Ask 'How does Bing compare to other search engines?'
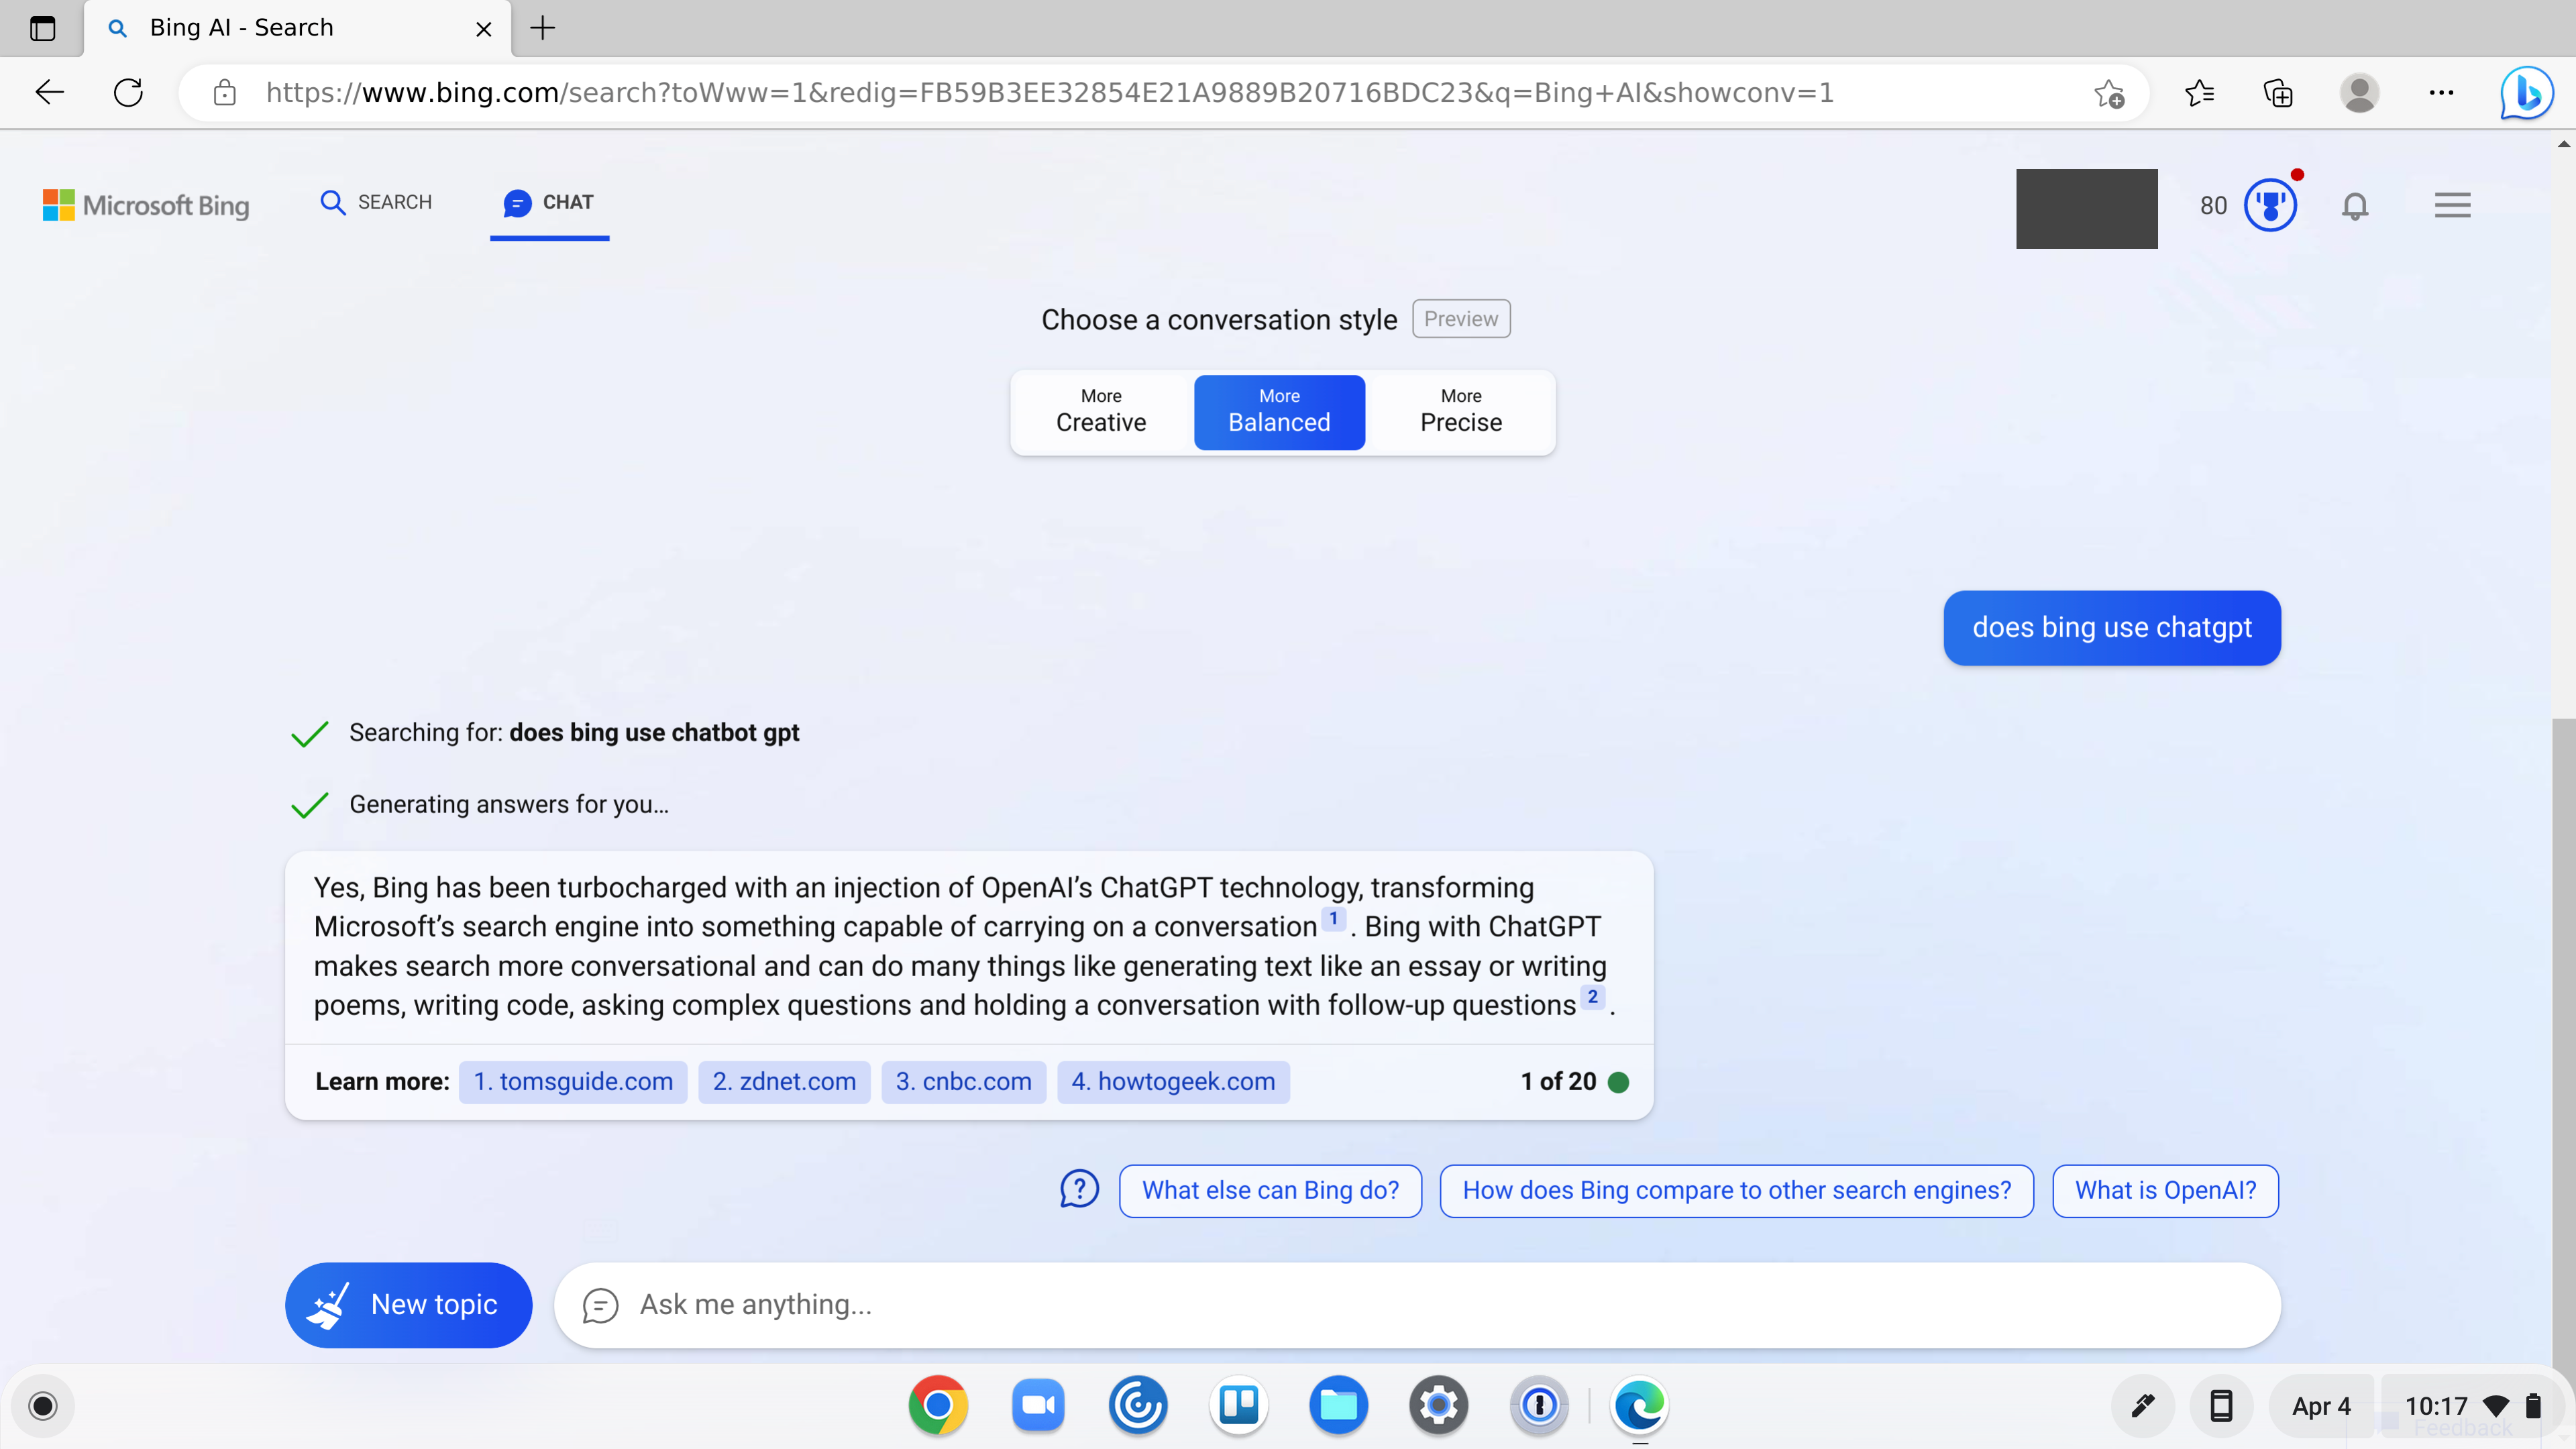The image size is (2576, 1449). tap(1736, 1191)
